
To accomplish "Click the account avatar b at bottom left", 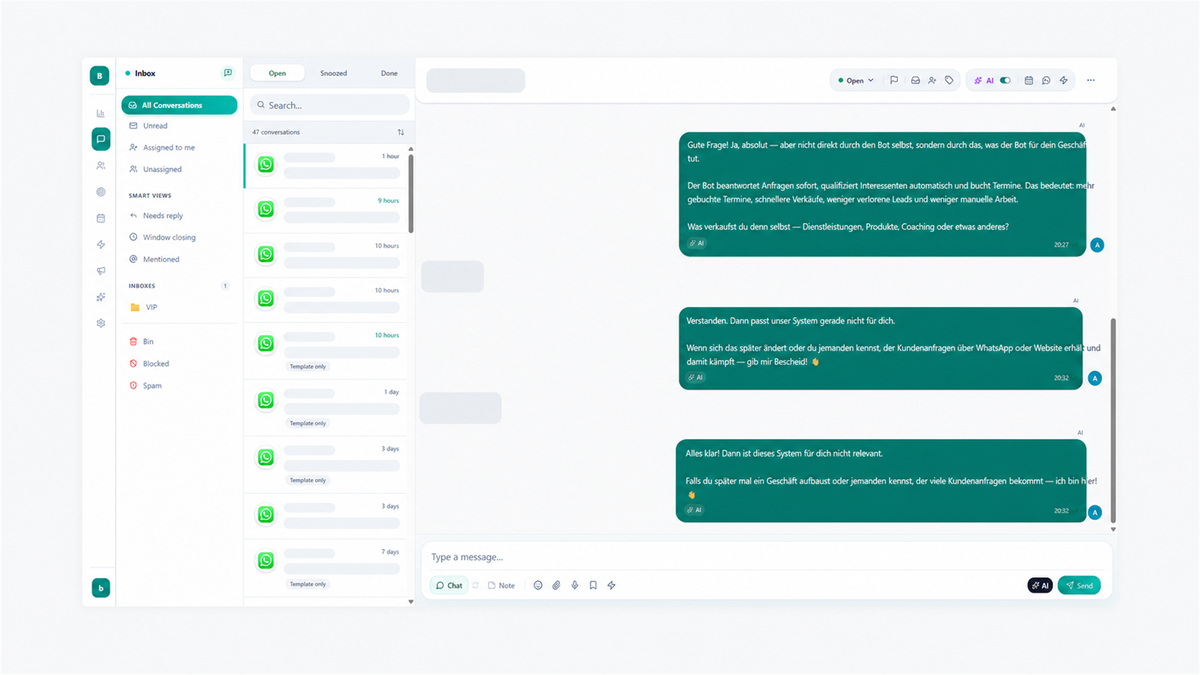I will (100, 588).
